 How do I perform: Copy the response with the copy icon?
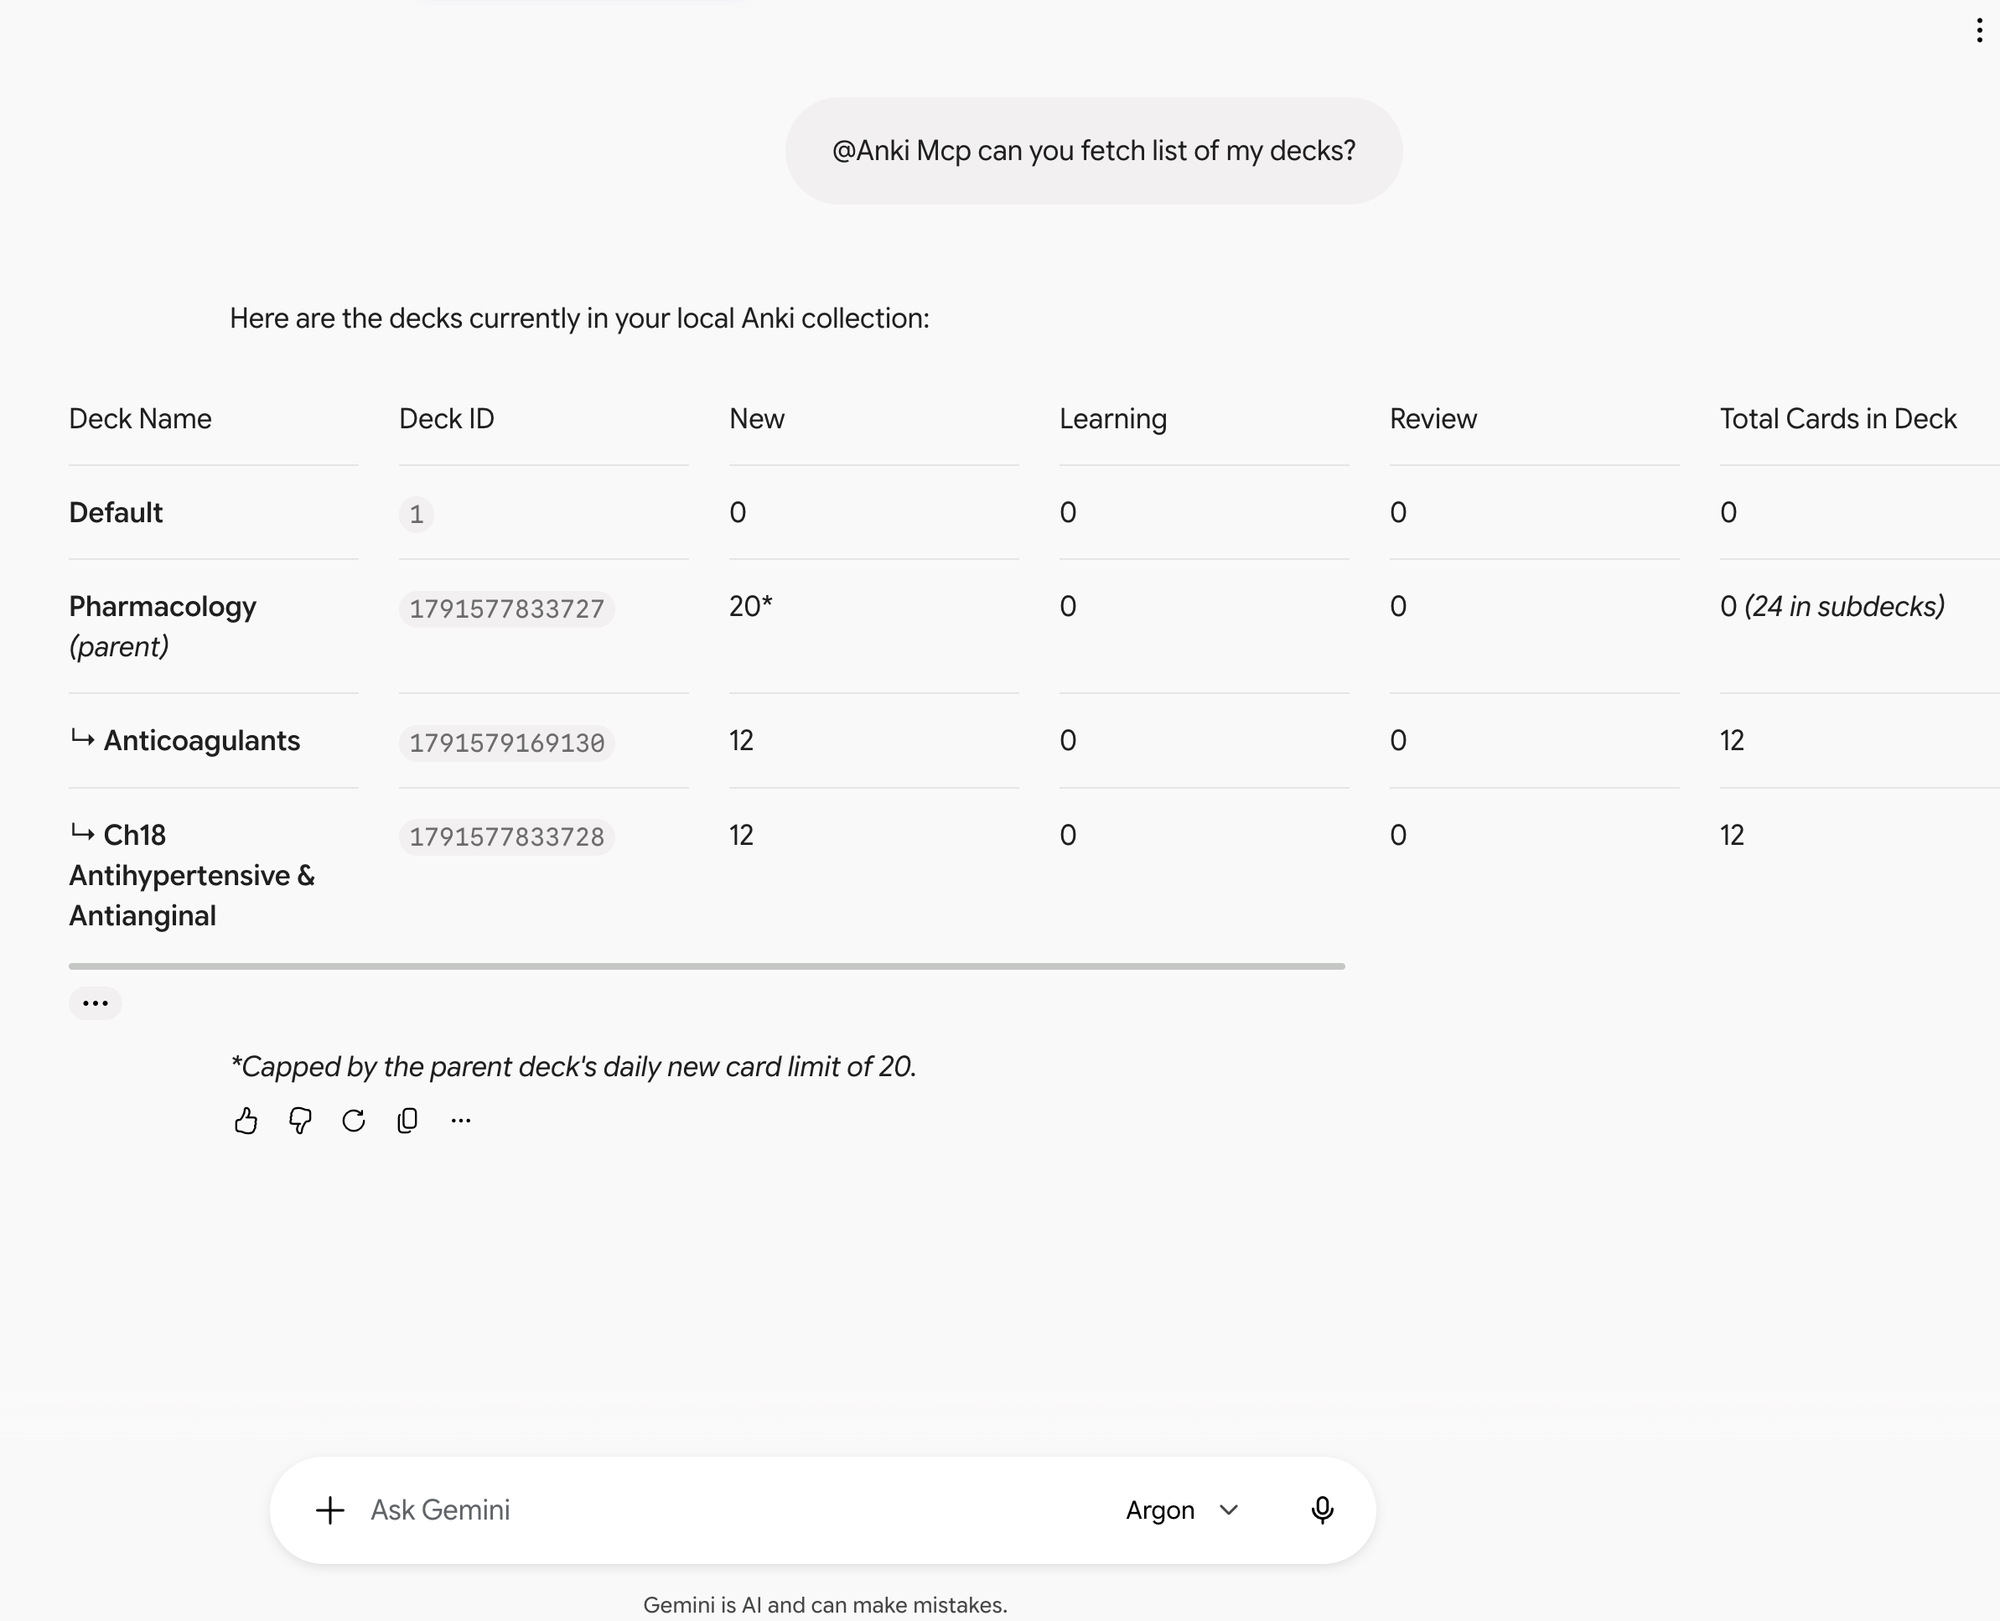tap(407, 1121)
